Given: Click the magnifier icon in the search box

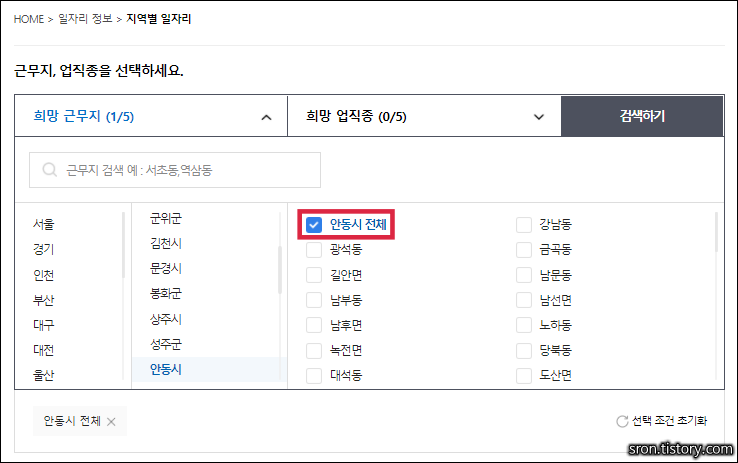Looking at the screenshot, I should click(49, 169).
